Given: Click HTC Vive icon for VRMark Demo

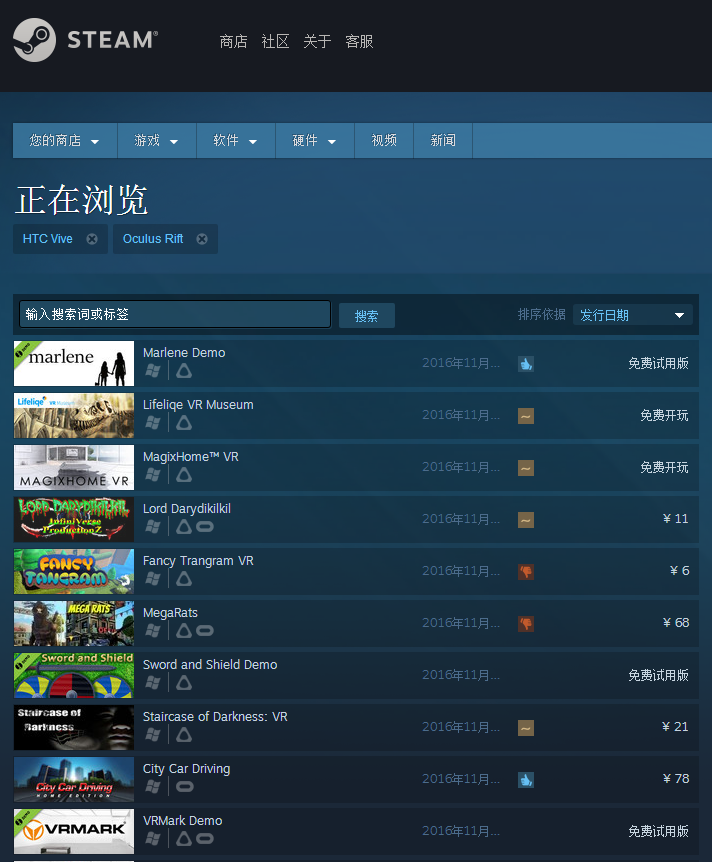Looking at the screenshot, I should coord(184,838).
